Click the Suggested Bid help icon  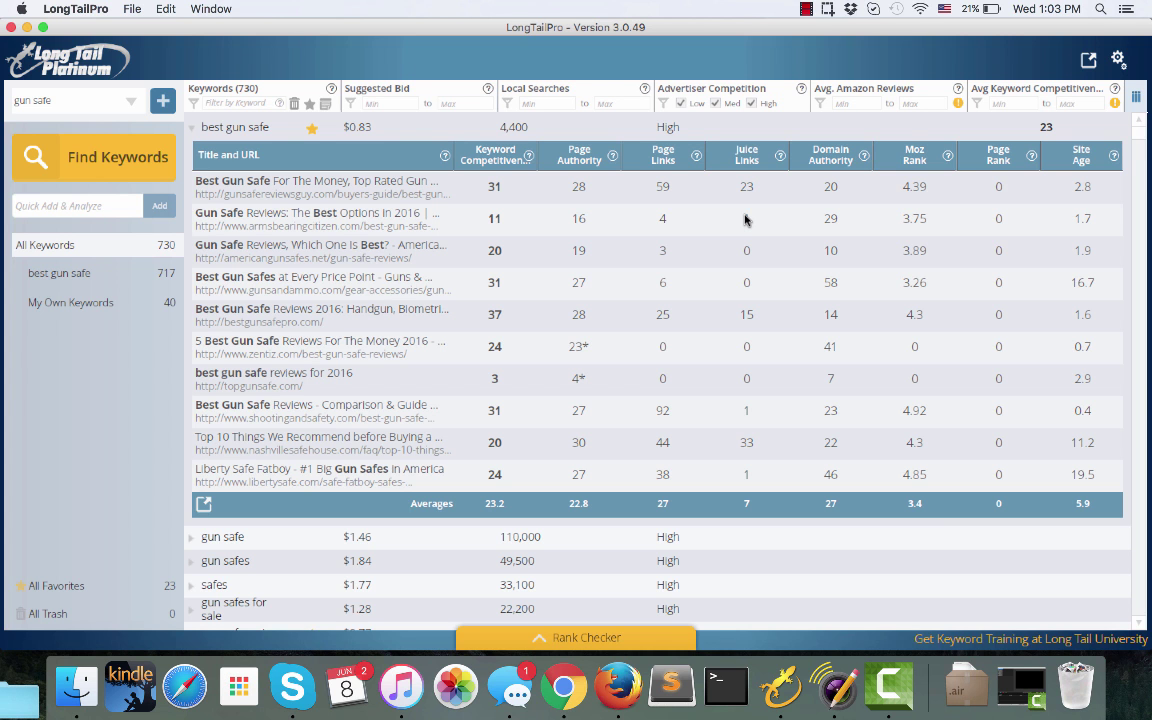[x=488, y=88]
